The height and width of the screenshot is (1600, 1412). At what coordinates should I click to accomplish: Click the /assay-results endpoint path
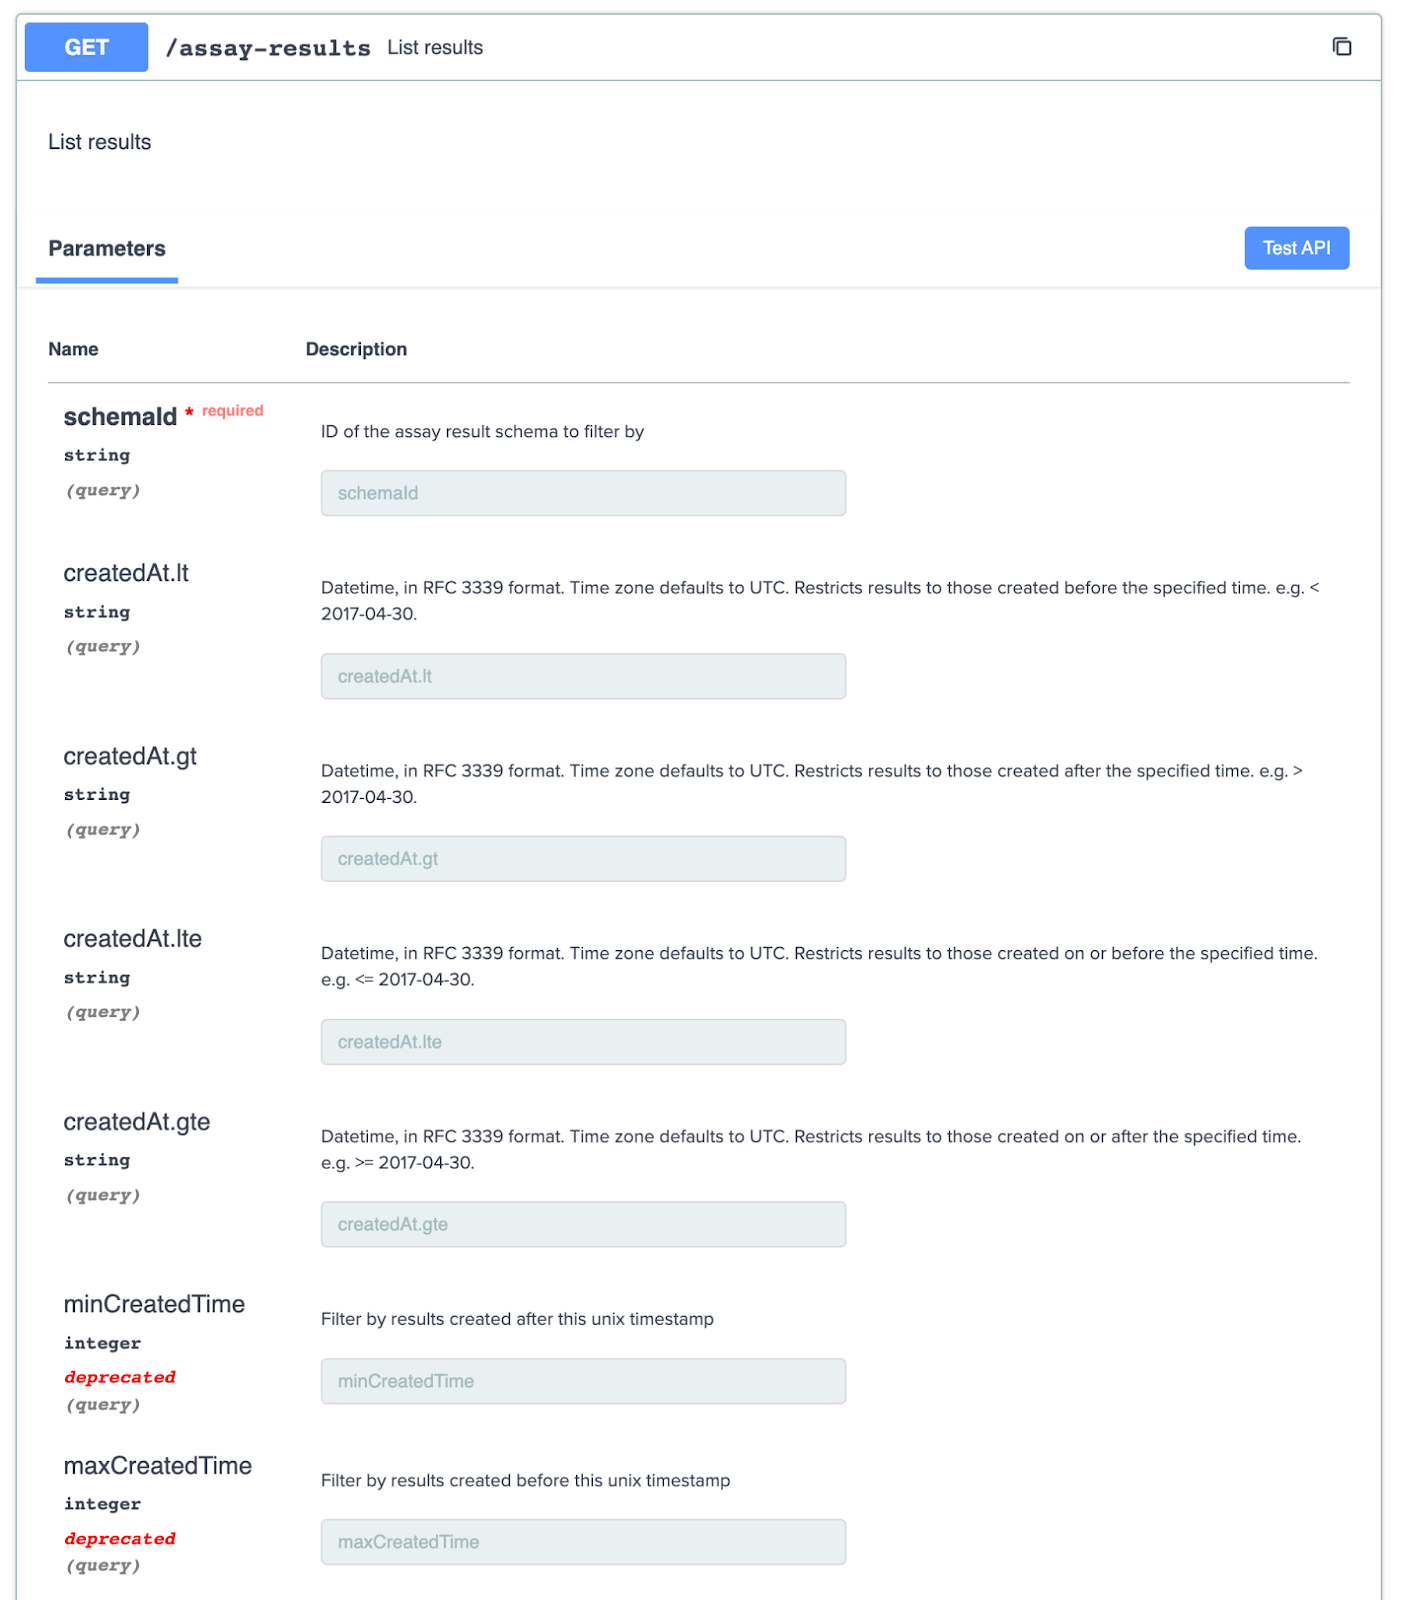click(x=268, y=48)
